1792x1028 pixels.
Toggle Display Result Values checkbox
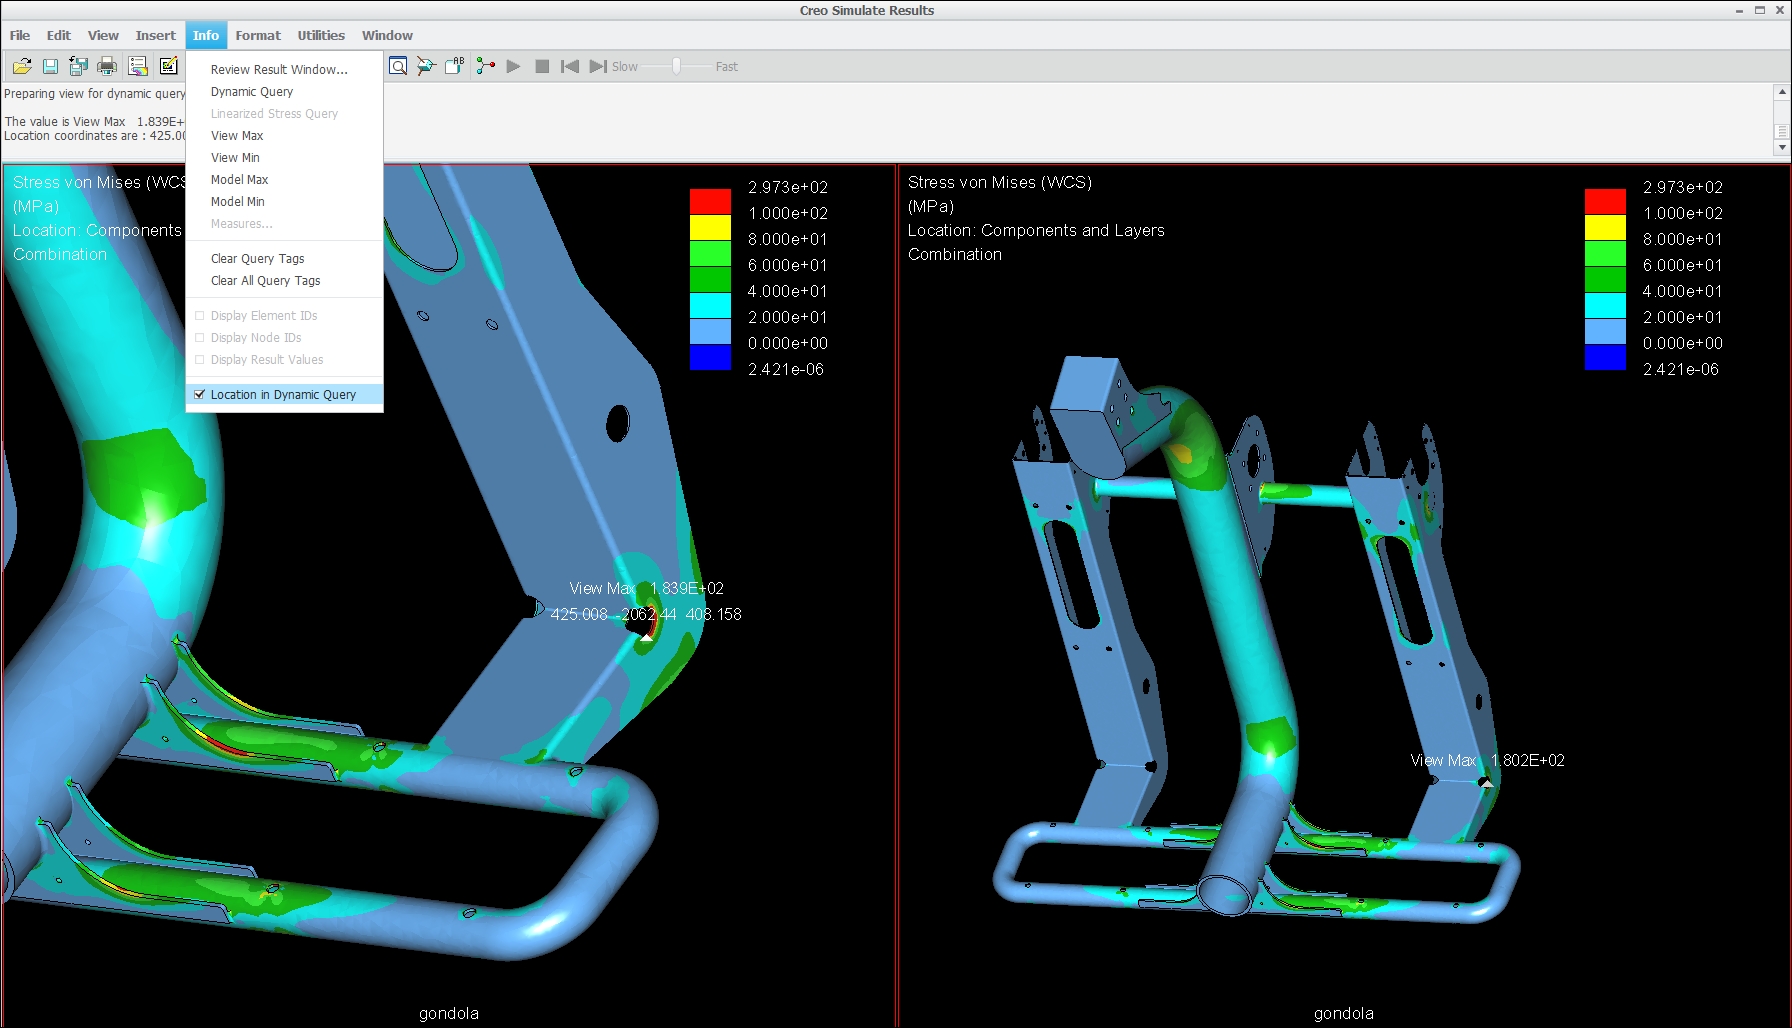pos(199,359)
